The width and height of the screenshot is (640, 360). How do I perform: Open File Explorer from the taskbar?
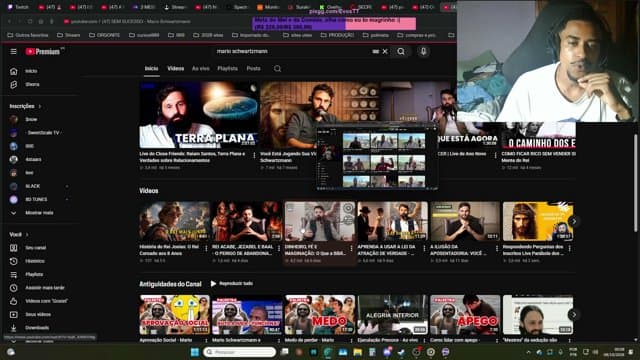coord(358,352)
